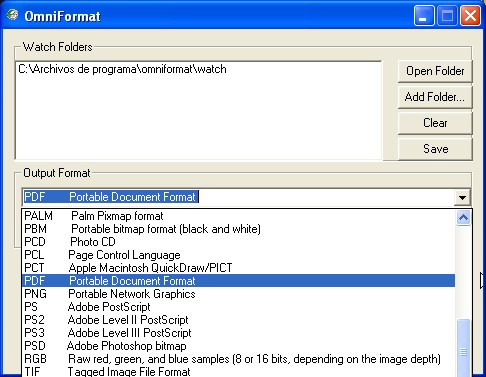This screenshot has width=486, height=377.
Task: Choose PSD Adobe Photoshop bitmap
Action: pyautogui.click(x=238, y=346)
